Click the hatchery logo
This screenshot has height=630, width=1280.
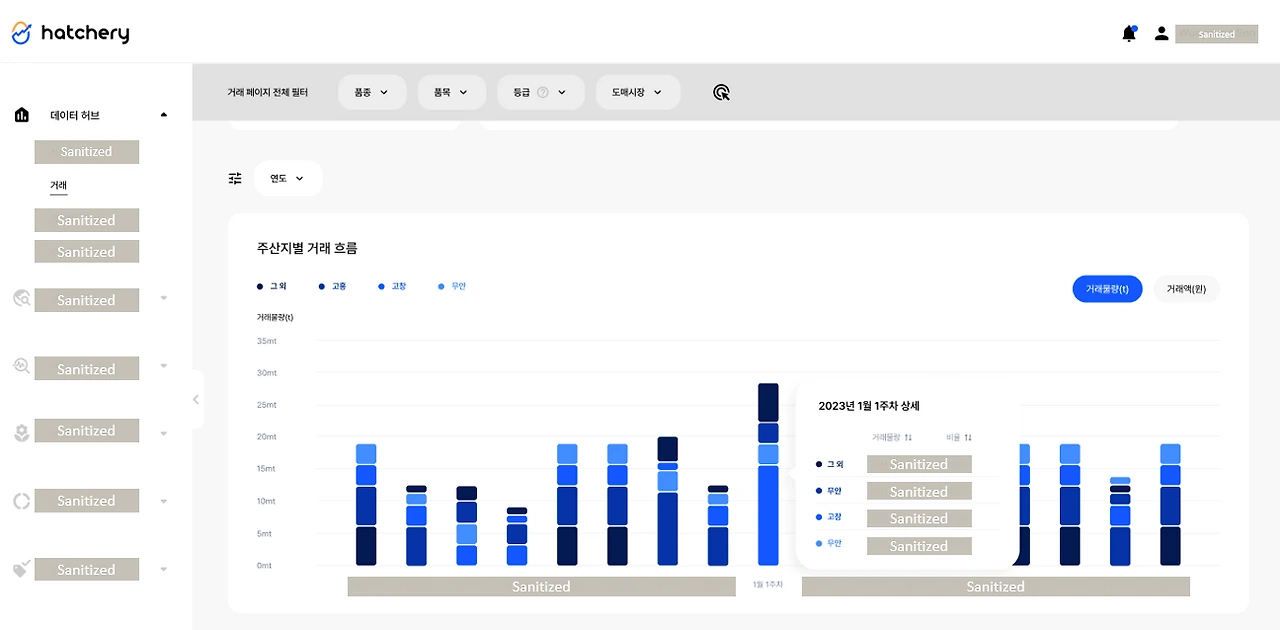click(70, 33)
